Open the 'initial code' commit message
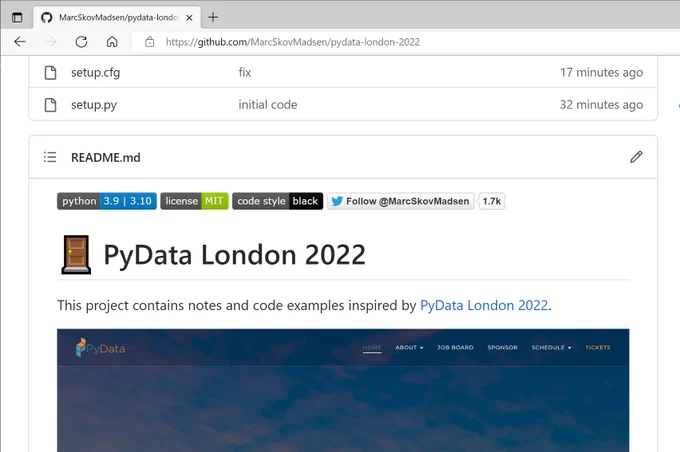Image resolution: width=680 pixels, height=452 pixels. coord(268,105)
